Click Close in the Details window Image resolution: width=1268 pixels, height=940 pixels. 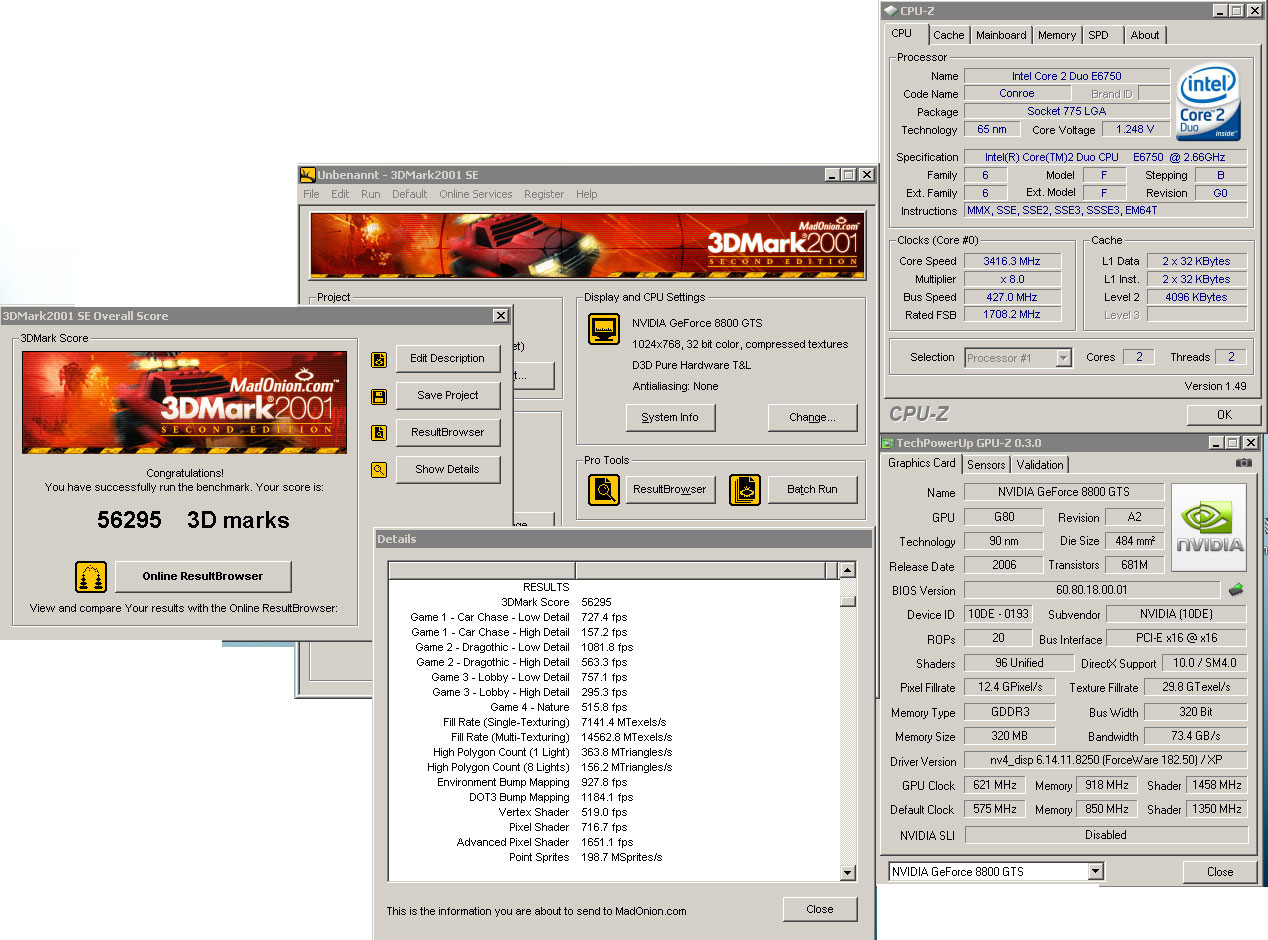point(820,909)
